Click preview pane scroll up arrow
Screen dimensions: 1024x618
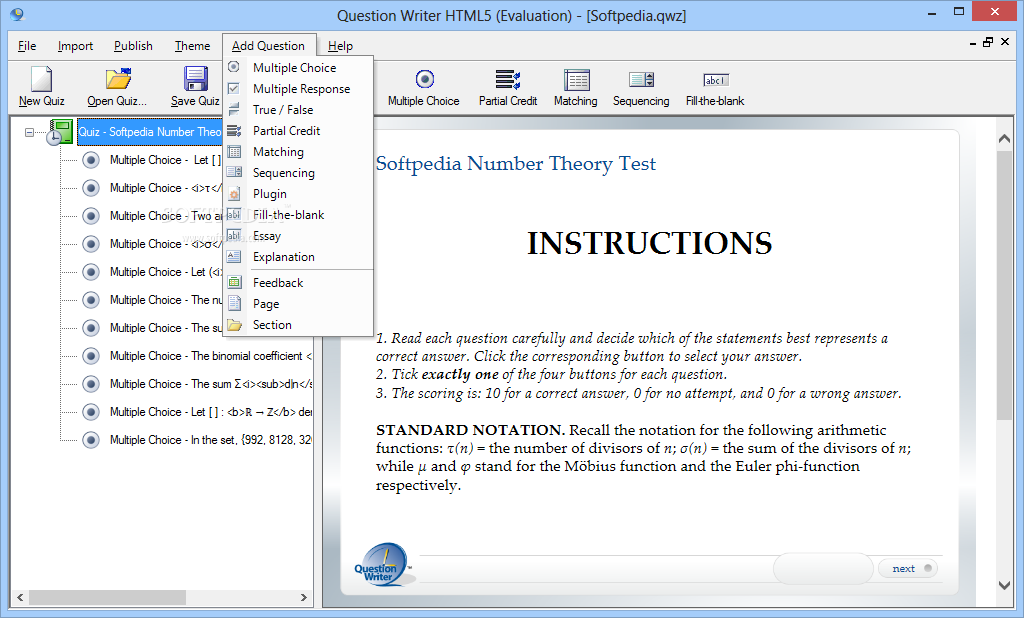1004,138
